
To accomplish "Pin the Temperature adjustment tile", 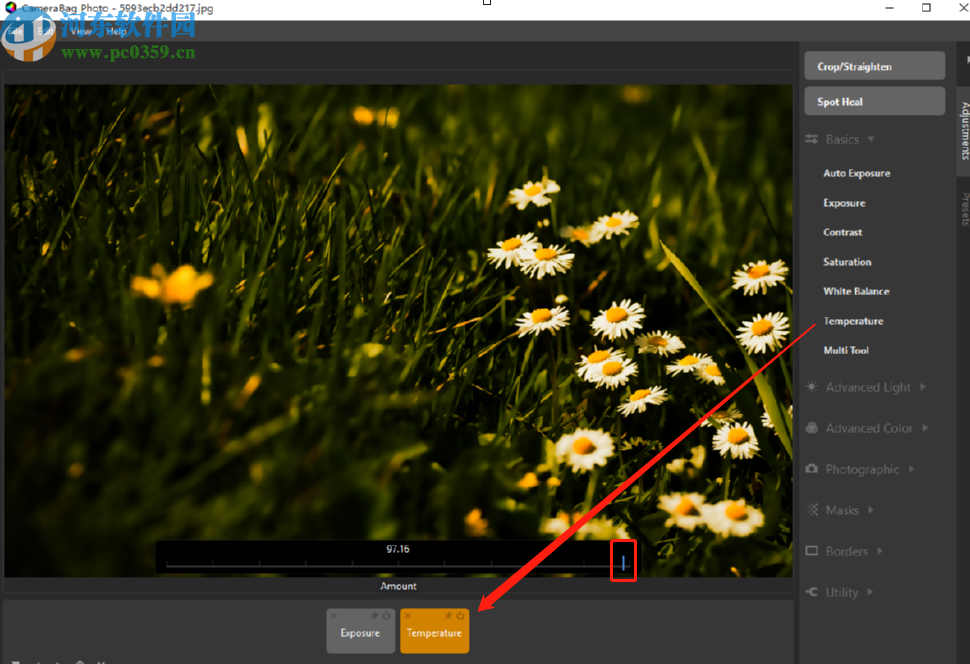I will tap(449, 616).
